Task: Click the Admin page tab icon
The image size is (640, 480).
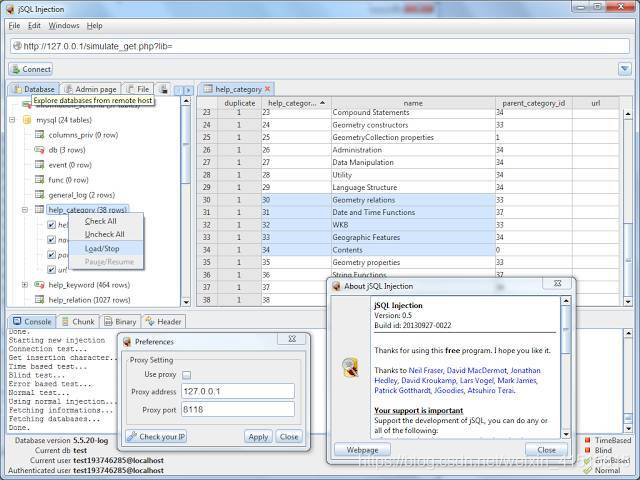Action: tap(69, 89)
